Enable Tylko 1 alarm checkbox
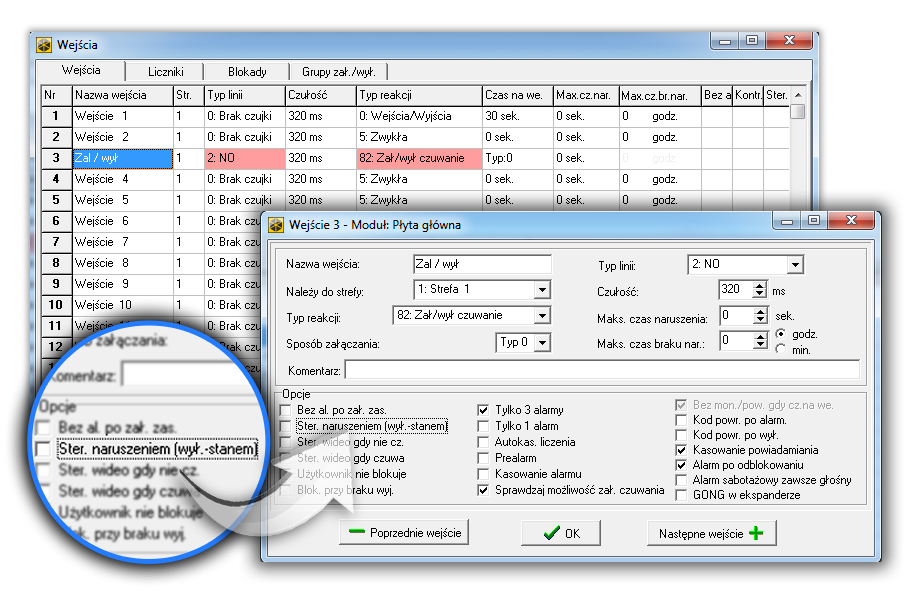The image size is (910, 591). coord(484,426)
